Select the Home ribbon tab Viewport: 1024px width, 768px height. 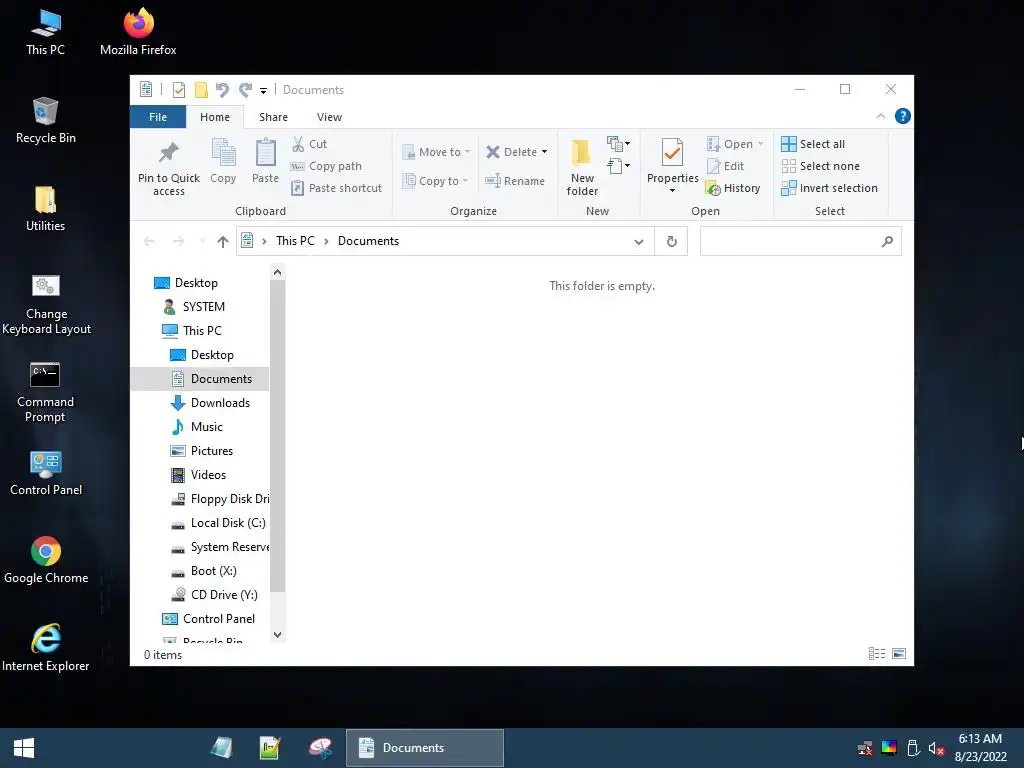(x=215, y=117)
